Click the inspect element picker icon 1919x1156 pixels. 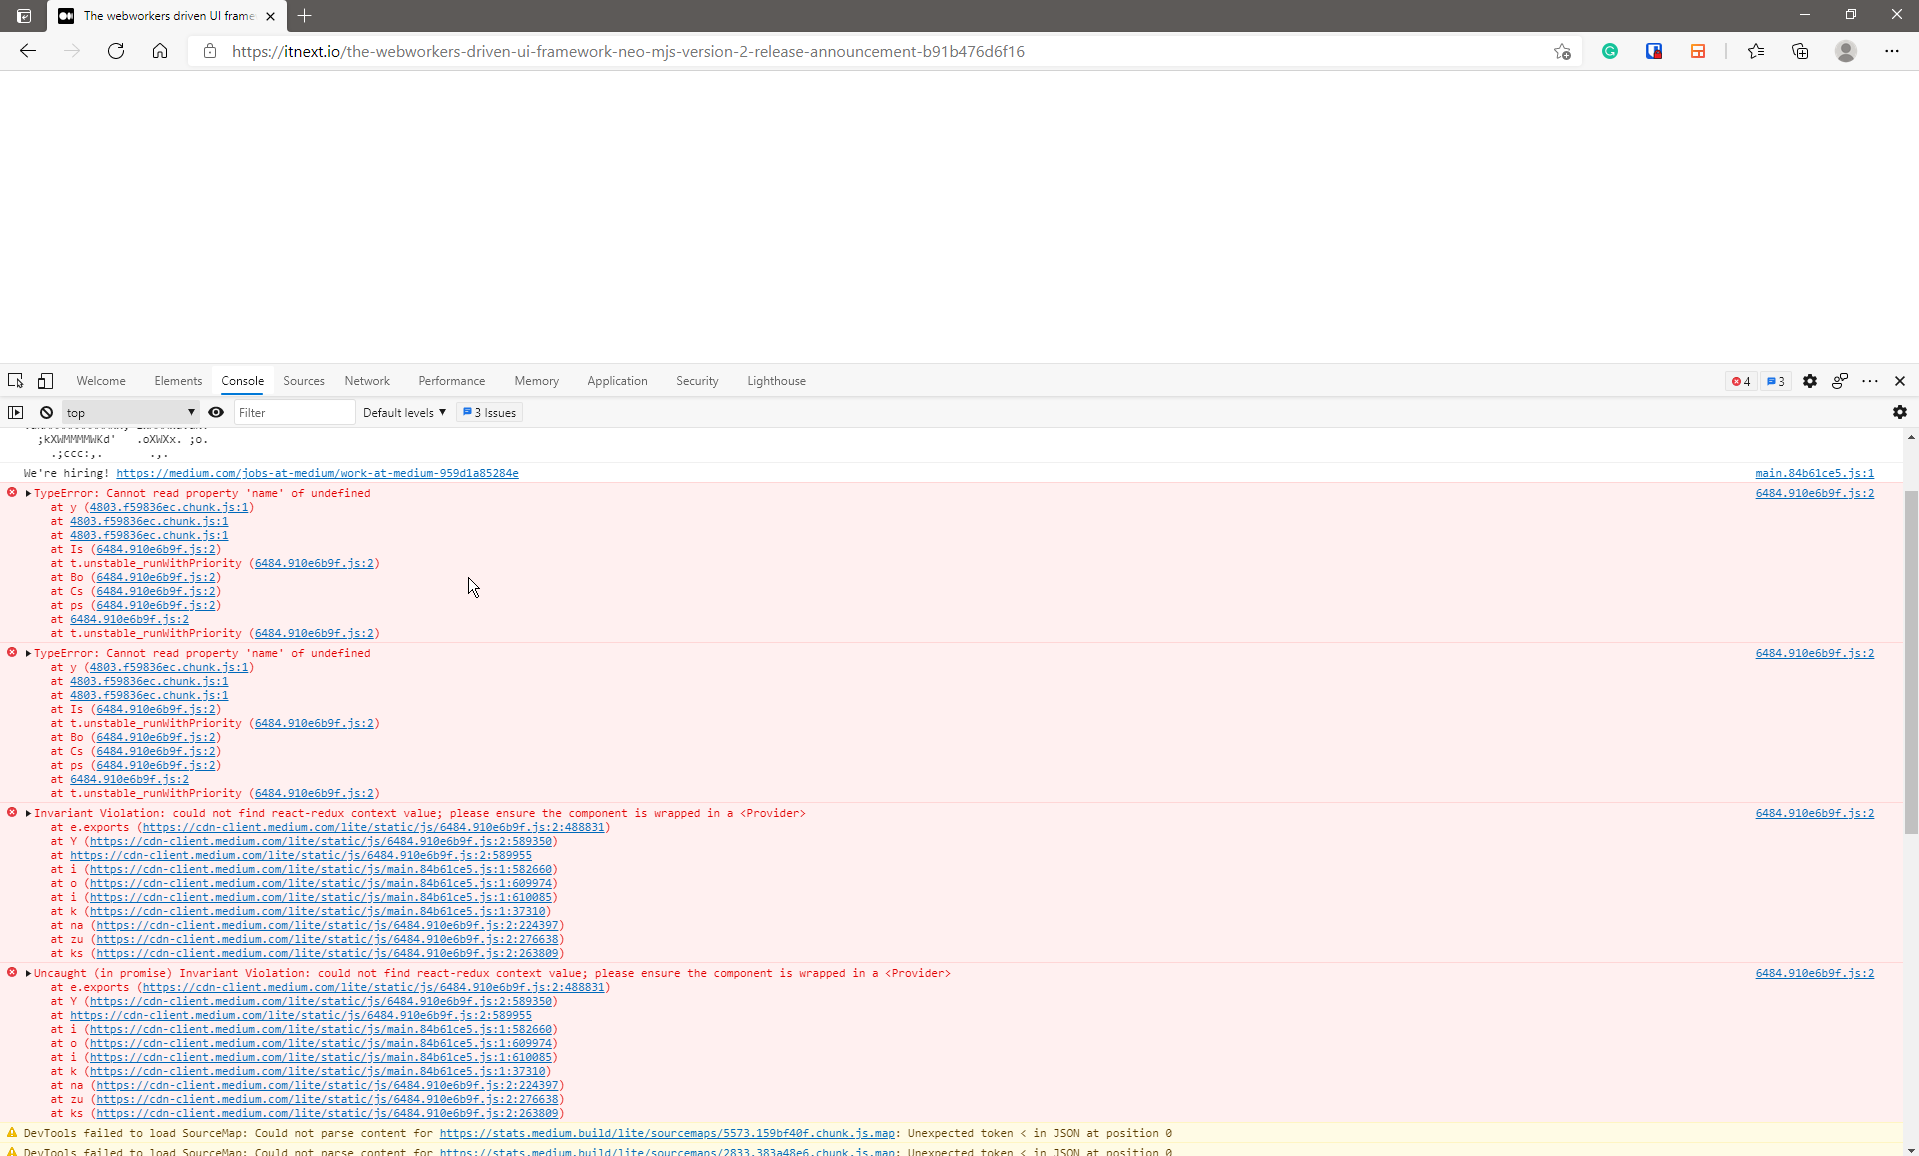point(16,381)
